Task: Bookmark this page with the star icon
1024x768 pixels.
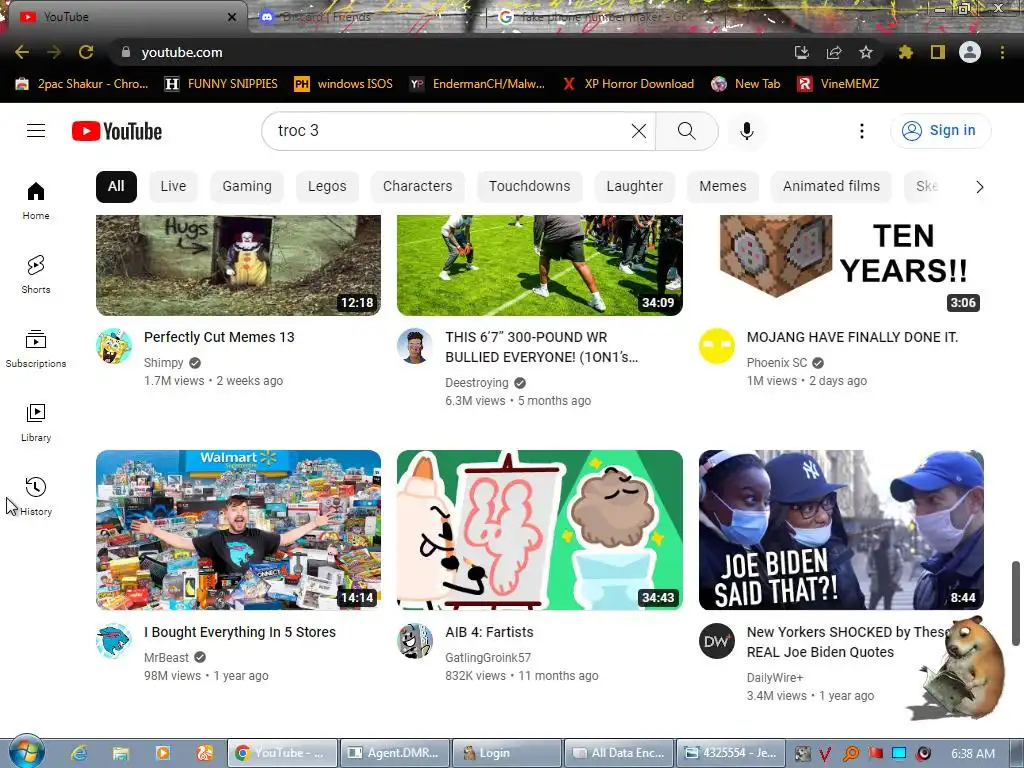Action: click(x=866, y=52)
